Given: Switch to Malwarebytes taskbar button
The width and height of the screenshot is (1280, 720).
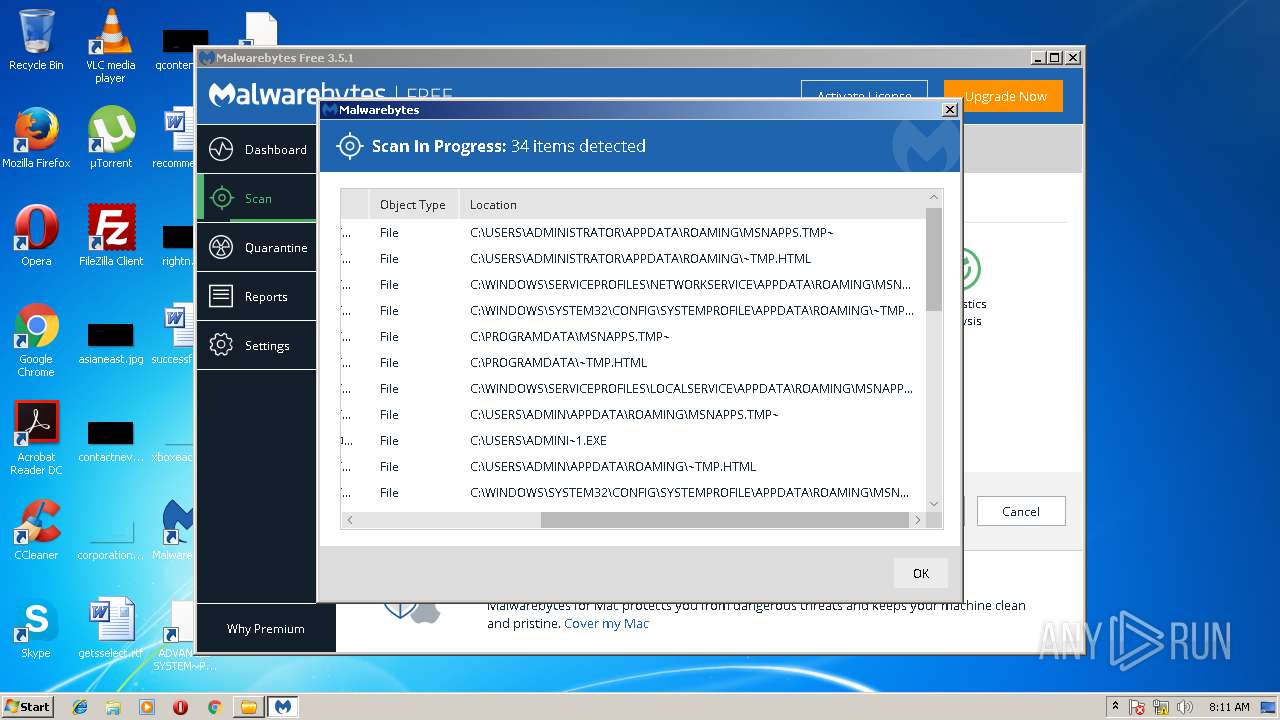Looking at the screenshot, I should (x=283, y=707).
